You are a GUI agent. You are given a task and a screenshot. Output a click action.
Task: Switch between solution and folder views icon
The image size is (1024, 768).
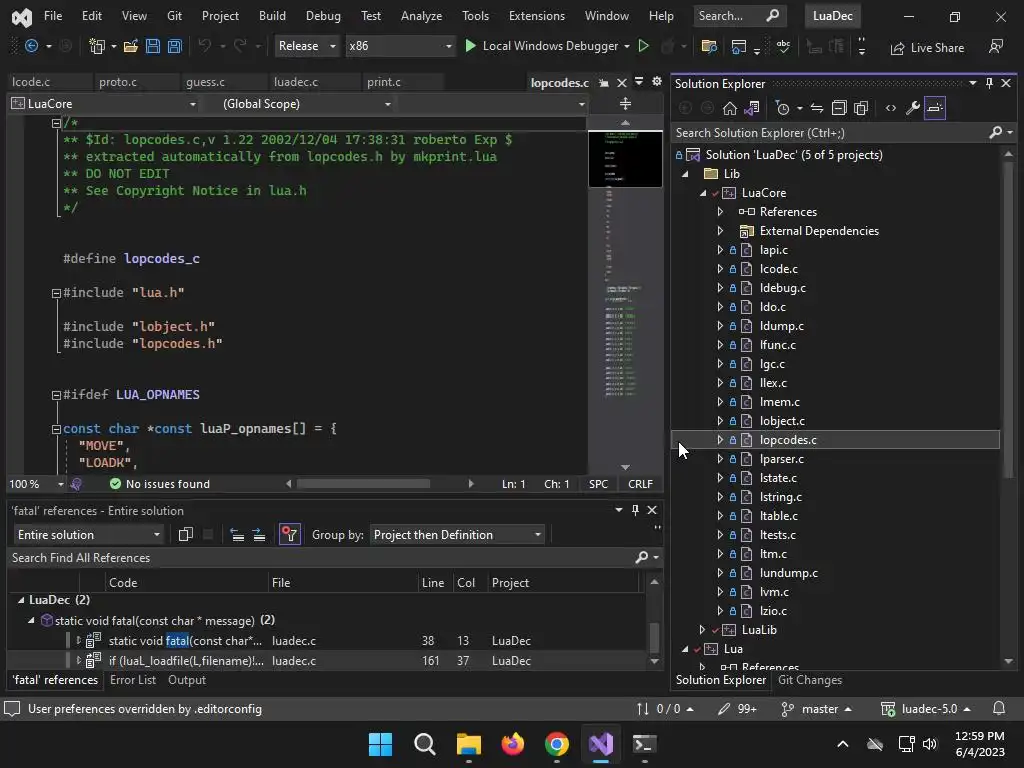click(x=752, y=108)
